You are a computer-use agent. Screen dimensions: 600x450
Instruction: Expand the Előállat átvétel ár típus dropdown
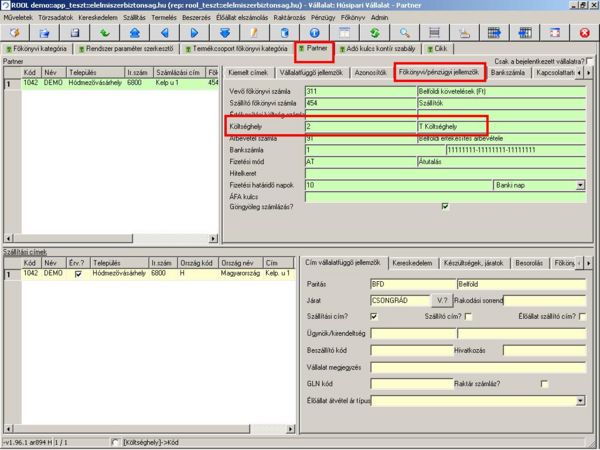point(580,400)
